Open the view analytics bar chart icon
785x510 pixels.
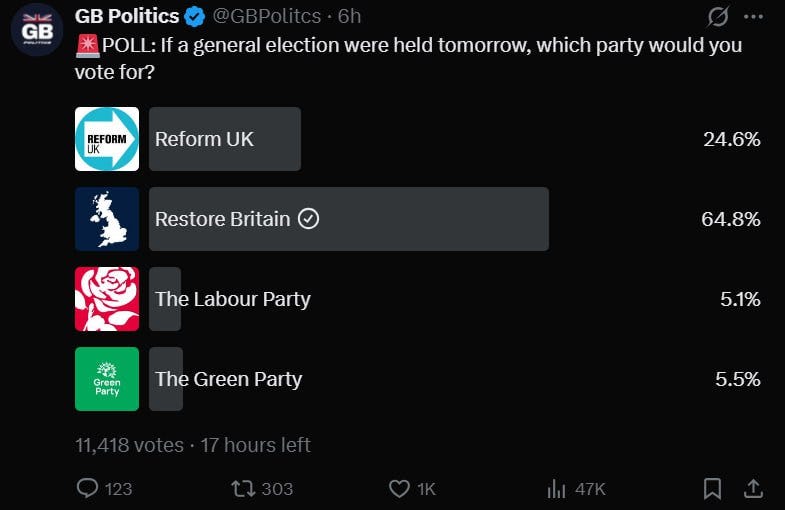click(x=557, y=488)
